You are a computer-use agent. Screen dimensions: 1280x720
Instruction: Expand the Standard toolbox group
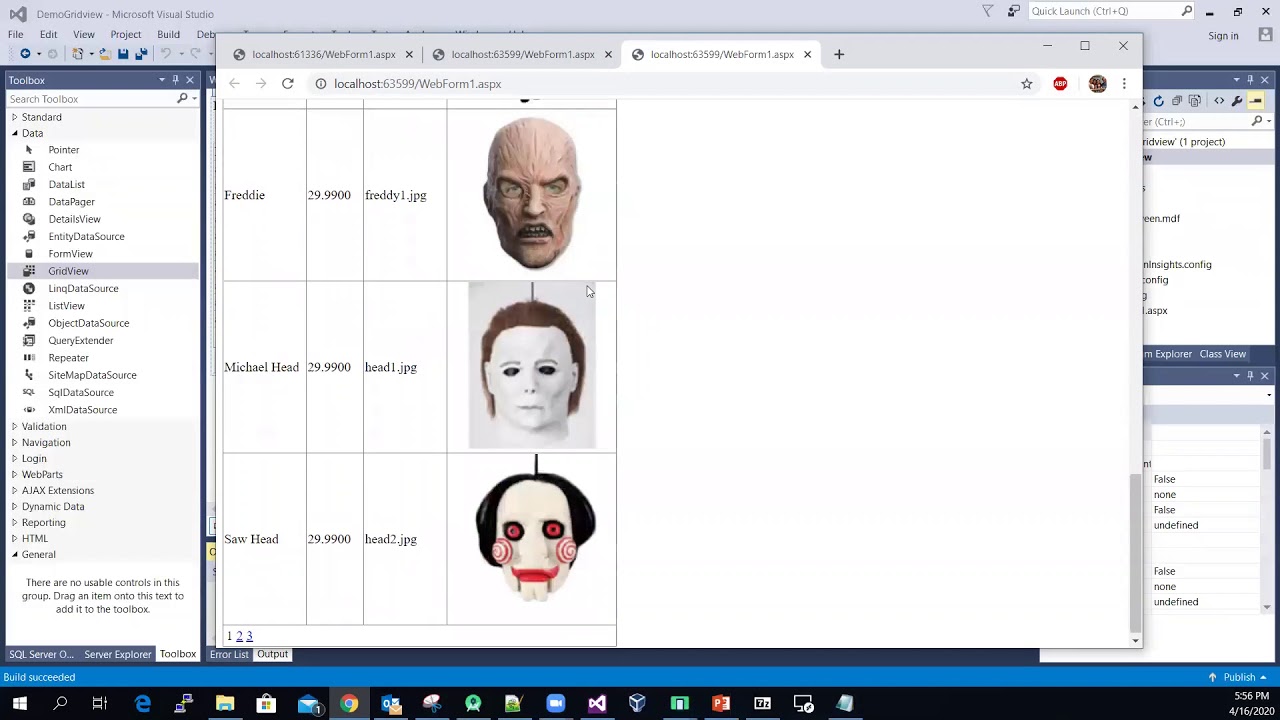pyautogui.click(x=14, y=117)
